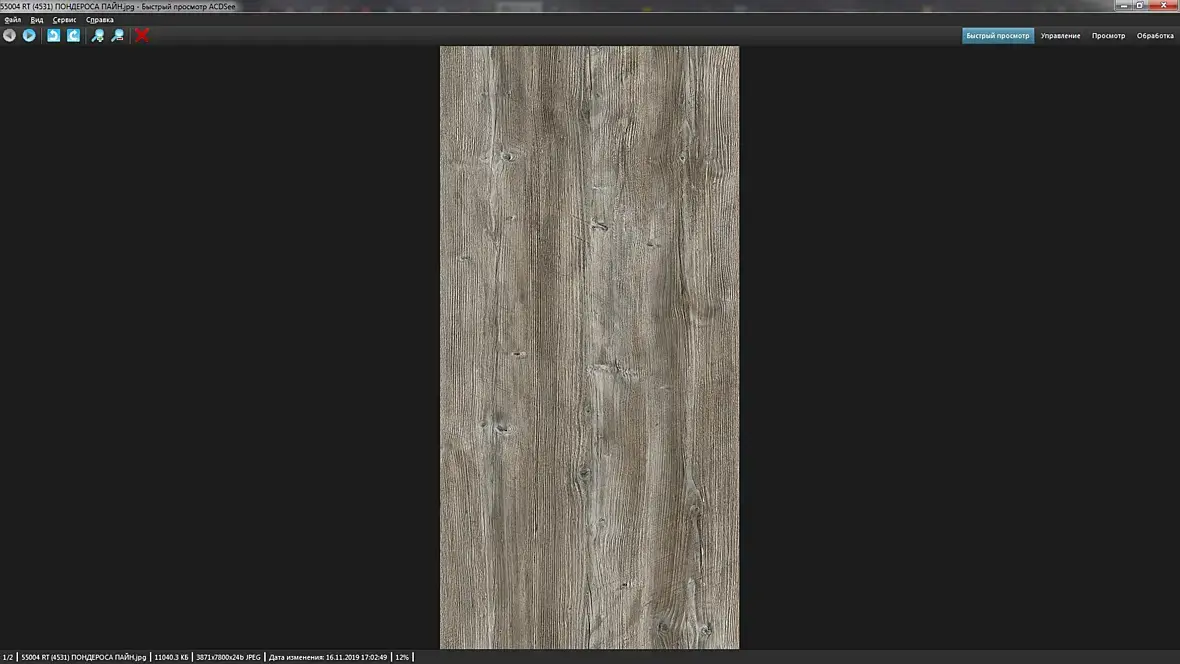Go to the next image

(x=29, y=35)
